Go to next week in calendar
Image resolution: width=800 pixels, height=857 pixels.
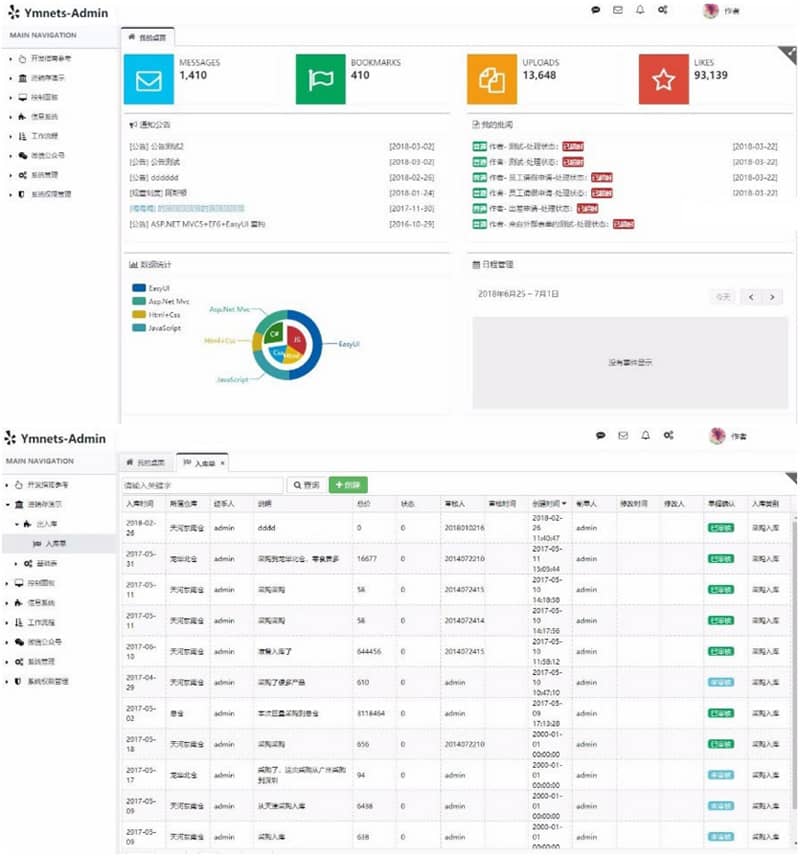coord(772,297)
